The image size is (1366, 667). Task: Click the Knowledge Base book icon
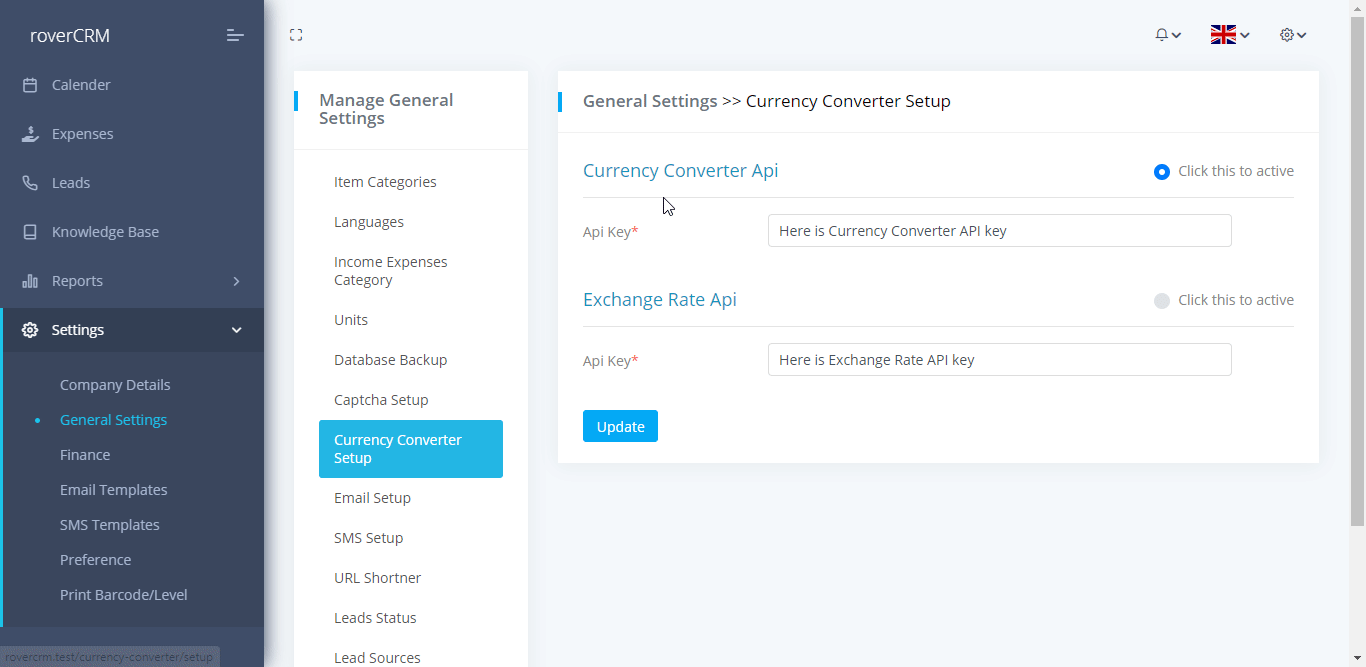[30, 232]
